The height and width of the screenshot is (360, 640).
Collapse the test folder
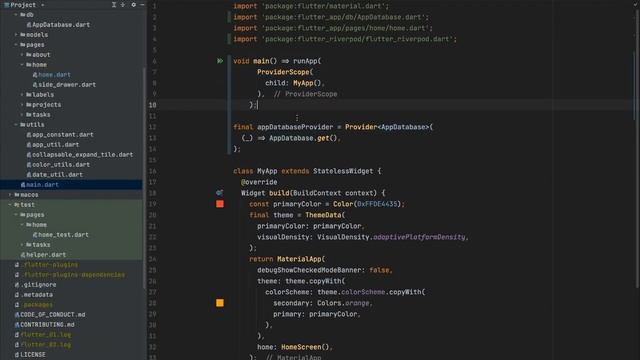(10, 204)
